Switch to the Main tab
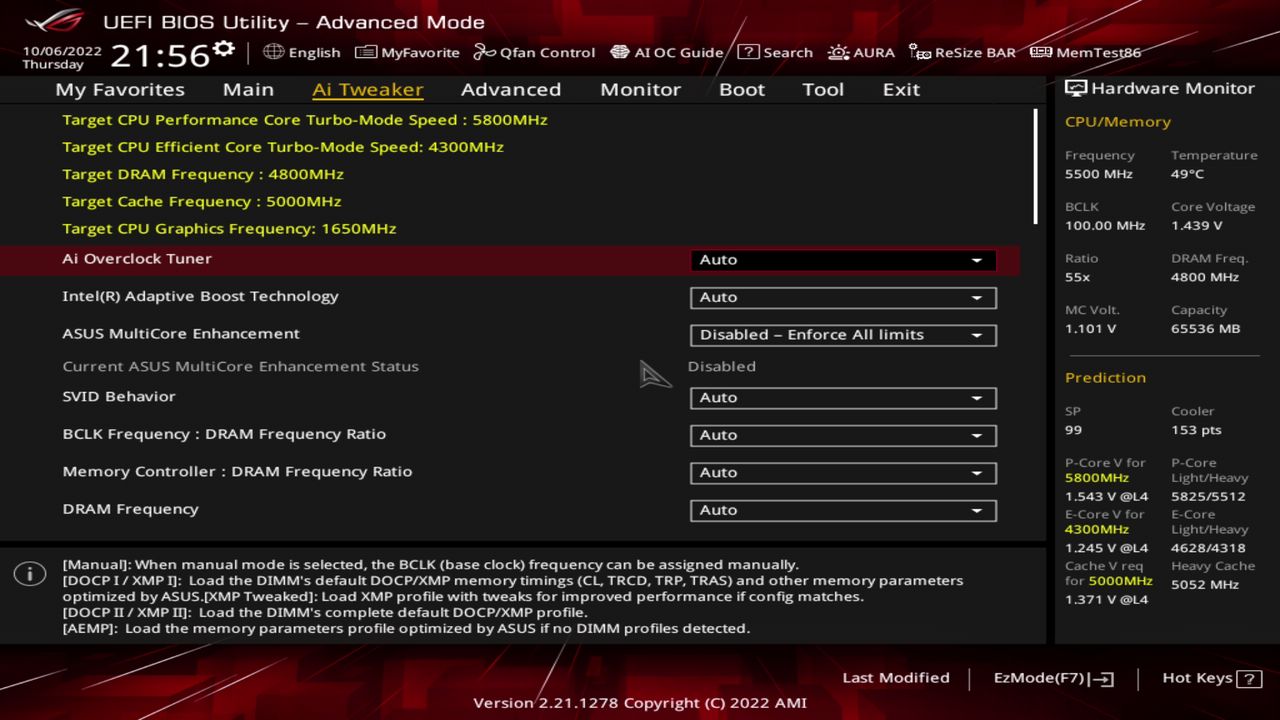This screenshot has height=720, width=1280. 248,89
